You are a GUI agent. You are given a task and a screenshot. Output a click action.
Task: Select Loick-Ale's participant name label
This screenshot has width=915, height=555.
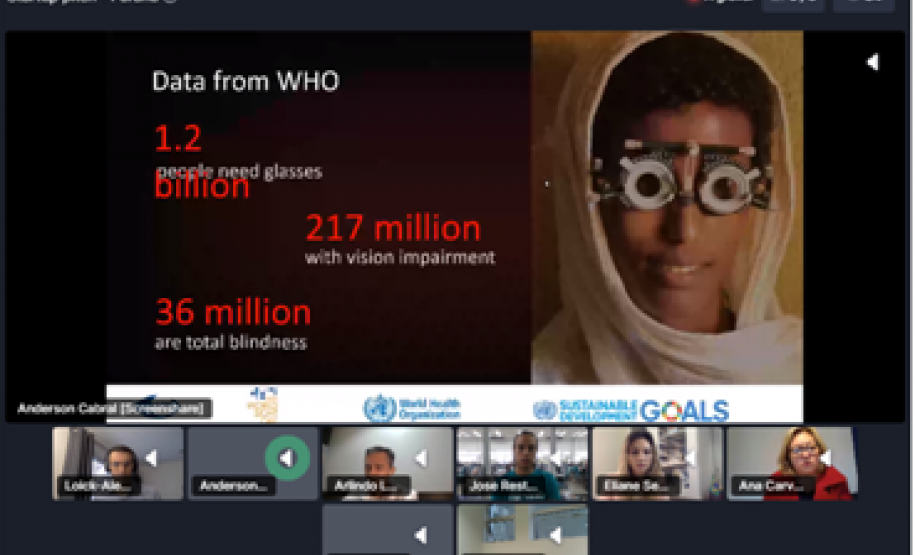click(x=97, y=486)
